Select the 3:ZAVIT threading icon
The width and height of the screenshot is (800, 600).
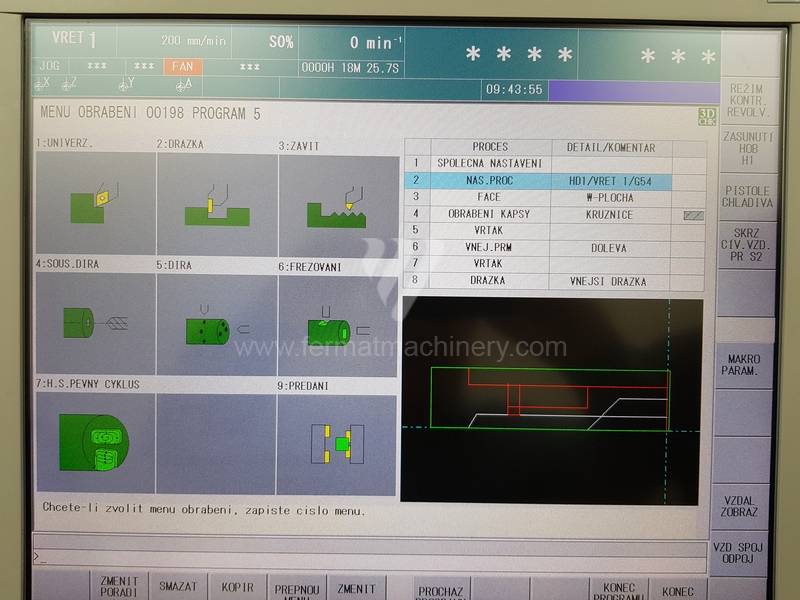click(x=338, y=204)
